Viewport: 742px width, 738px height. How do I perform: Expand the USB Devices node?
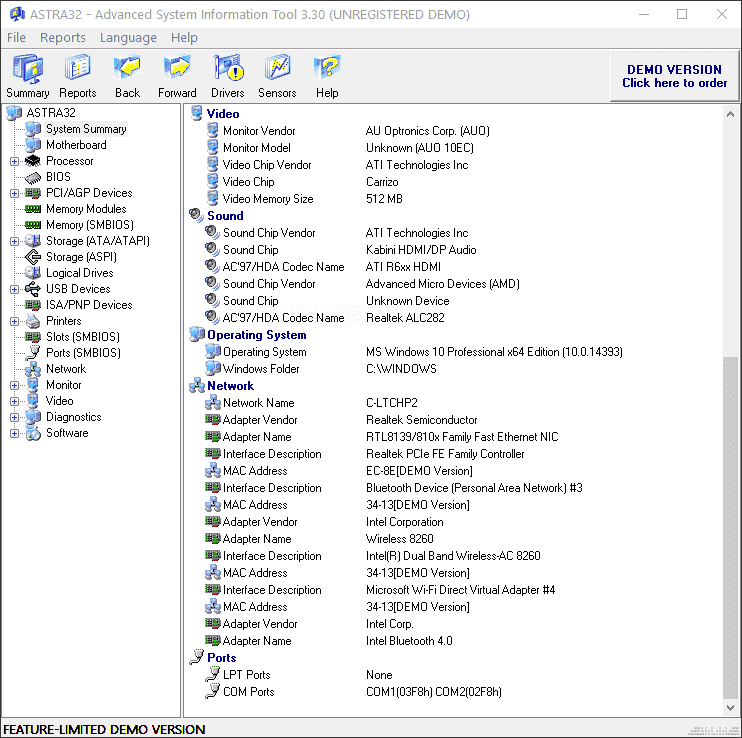pyautogui.click(x=14, y=290)
